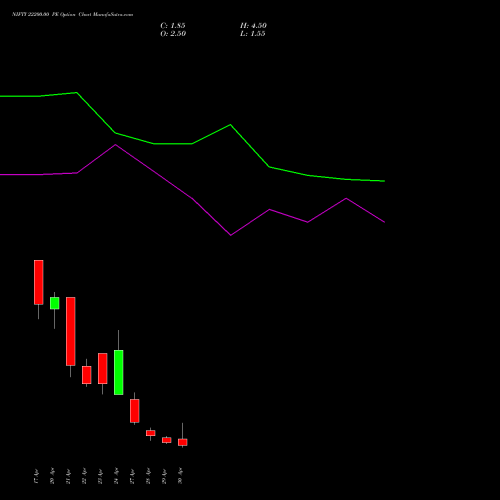Select the red candle for 22 Apr
This screenshot has height=500, width=500.
click(87, 375)
